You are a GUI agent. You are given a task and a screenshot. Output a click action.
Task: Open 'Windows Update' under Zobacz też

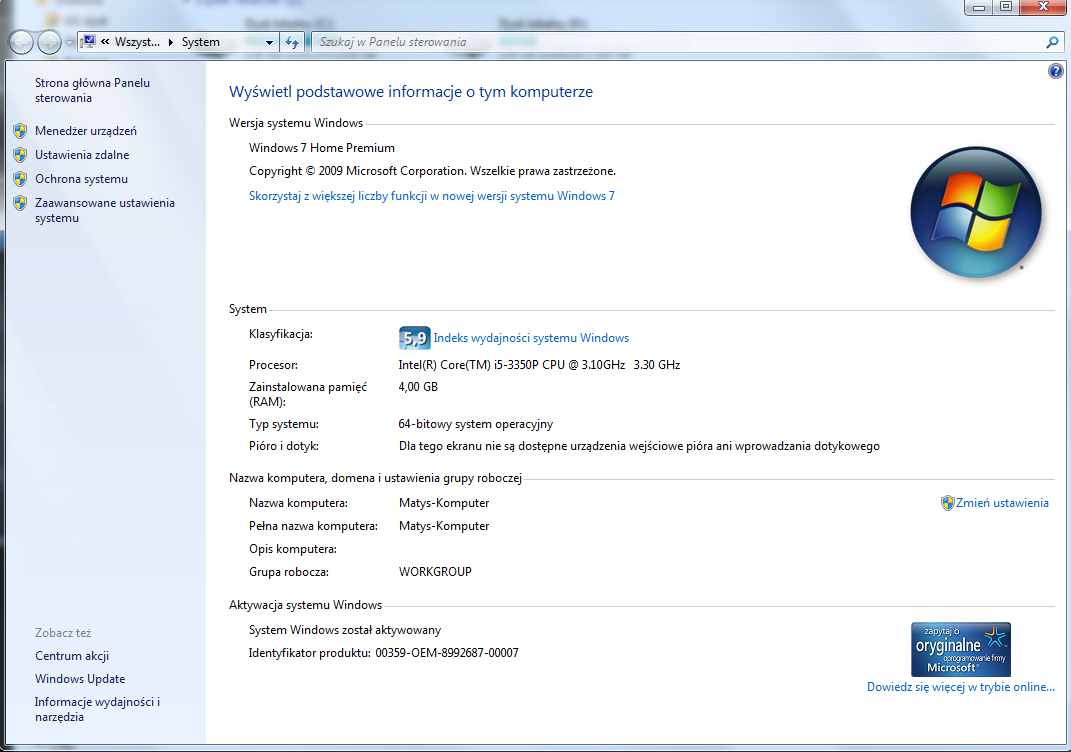(80, 679)
